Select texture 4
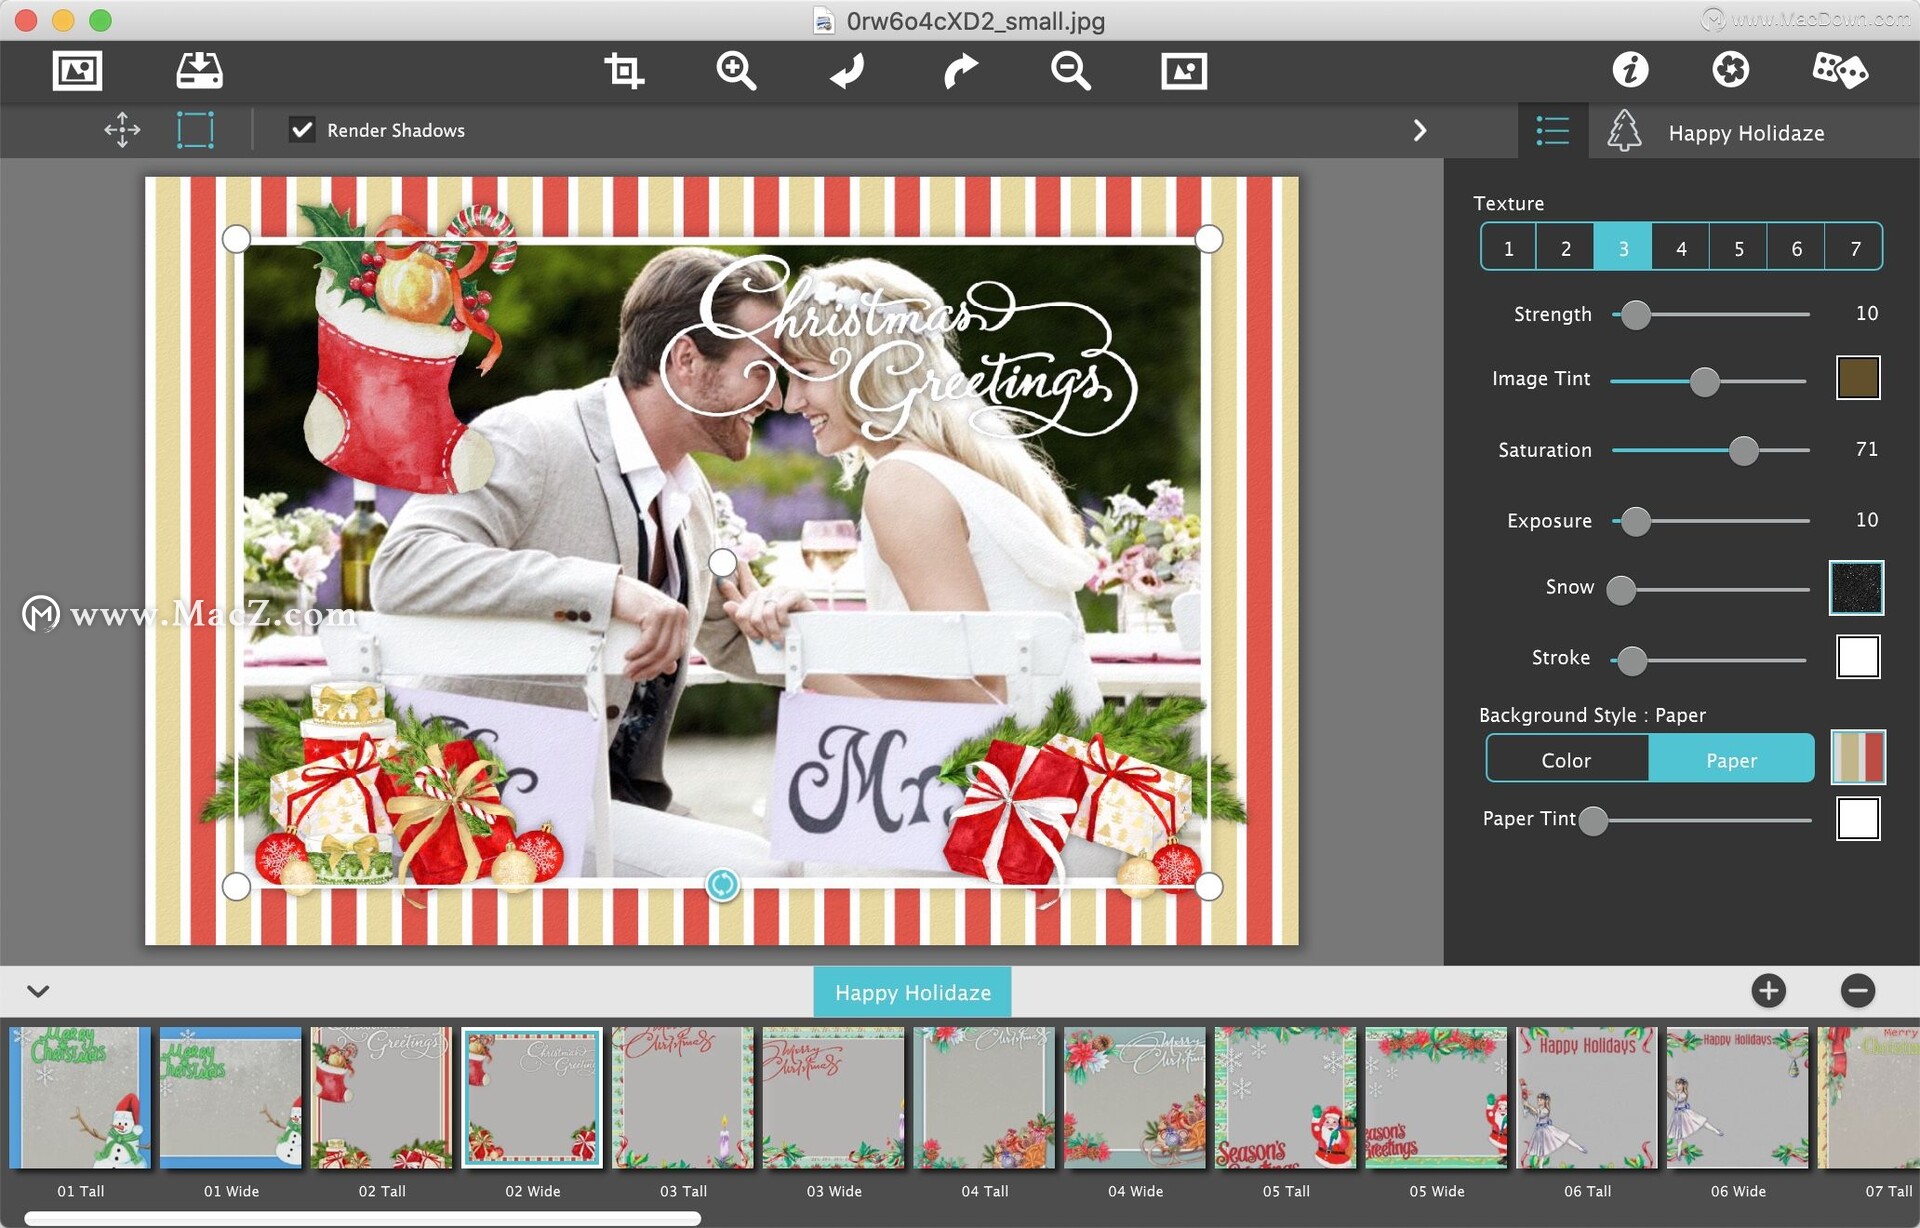This screenshot has height=1228, width=1920. [x=1681, y=247]
